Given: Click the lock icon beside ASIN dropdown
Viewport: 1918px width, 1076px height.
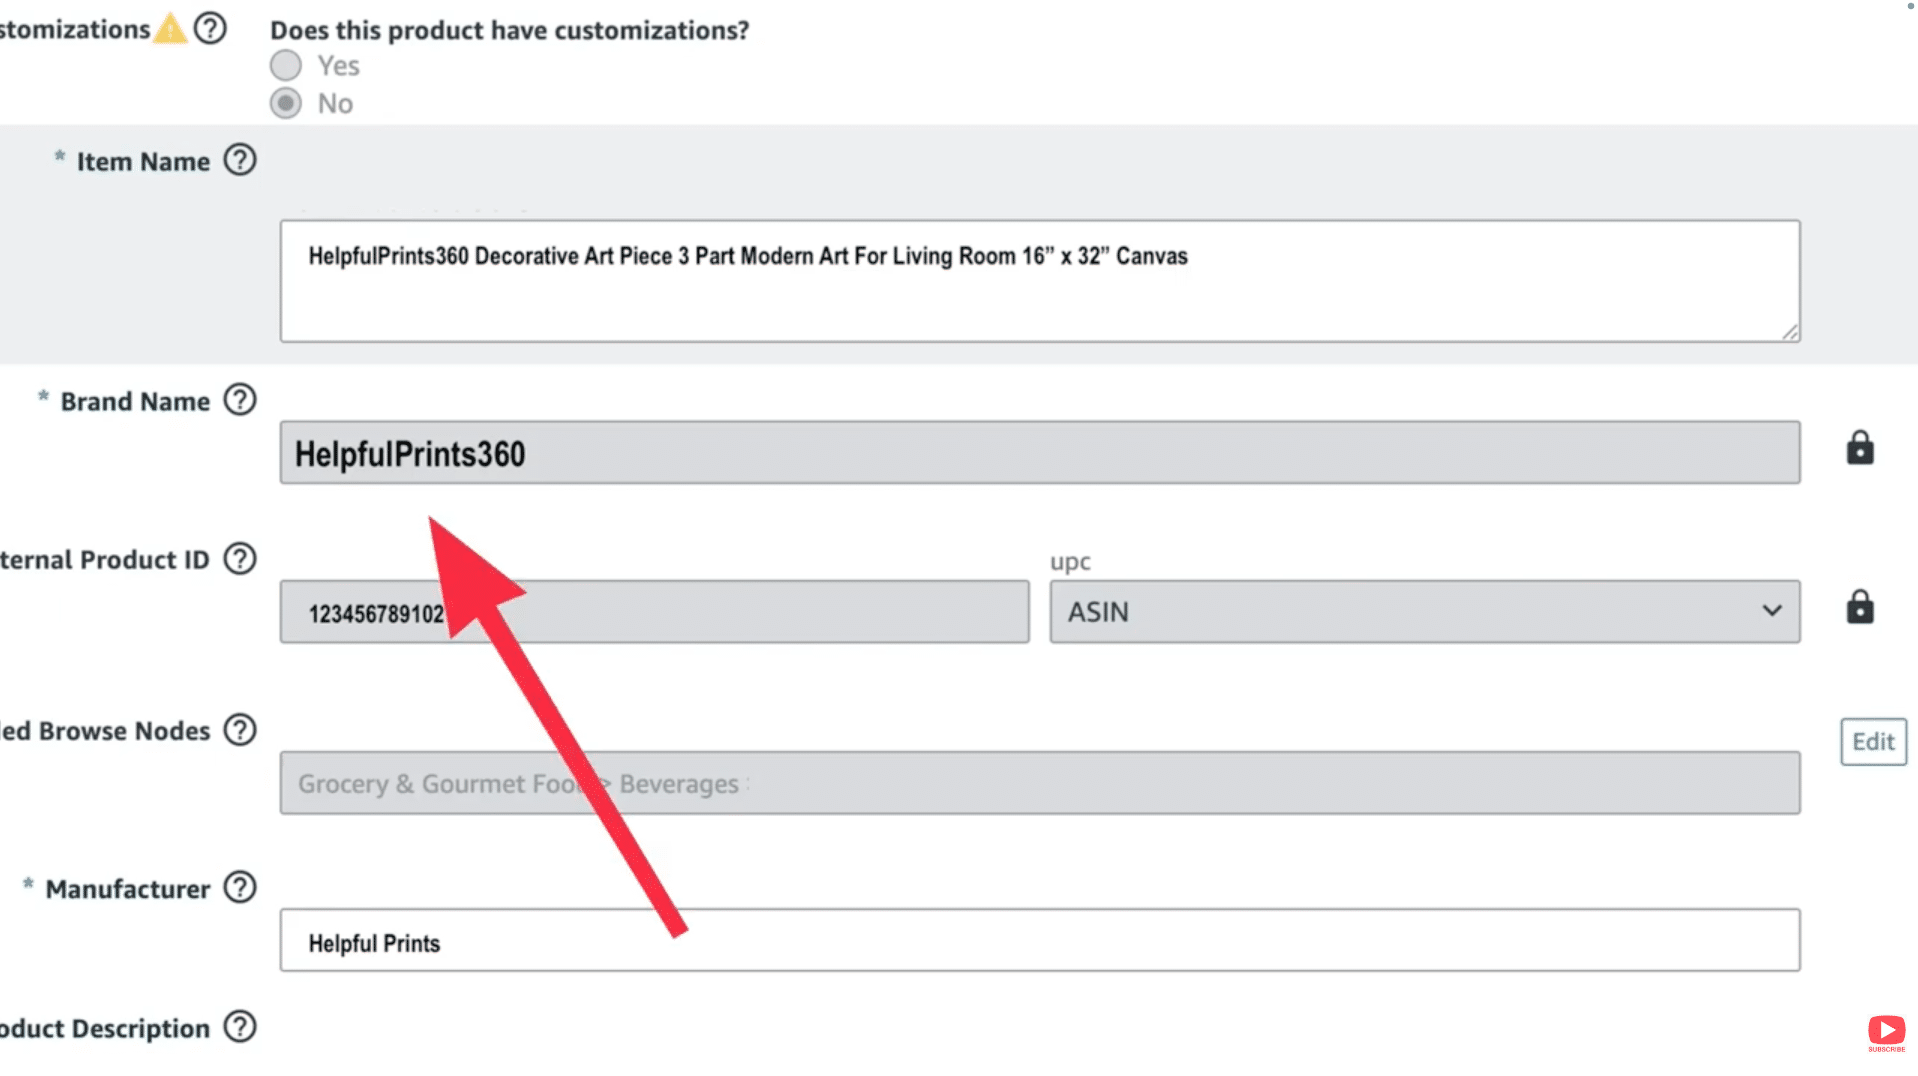Looking at the screenshot, I should (x=1859, y=606).
